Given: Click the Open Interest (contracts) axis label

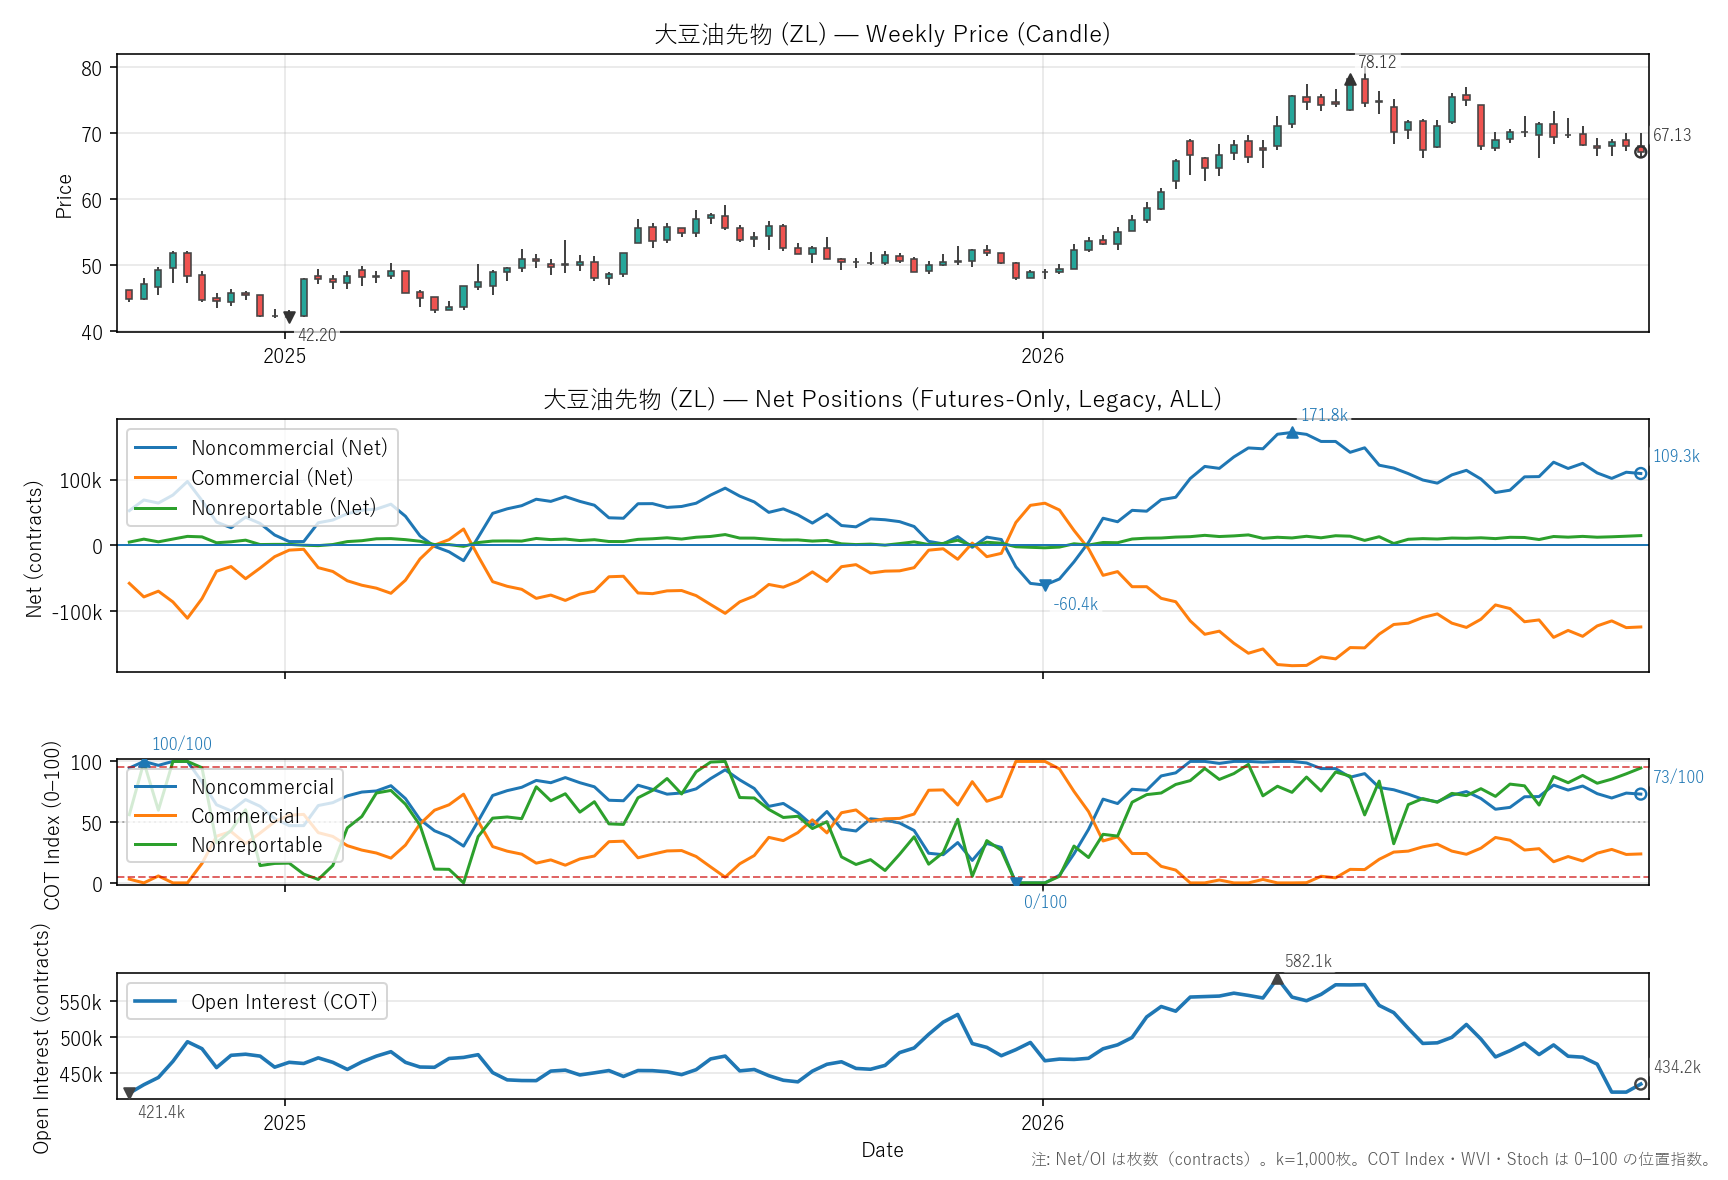Looking at the screenshot, I should click(41, 1038).
